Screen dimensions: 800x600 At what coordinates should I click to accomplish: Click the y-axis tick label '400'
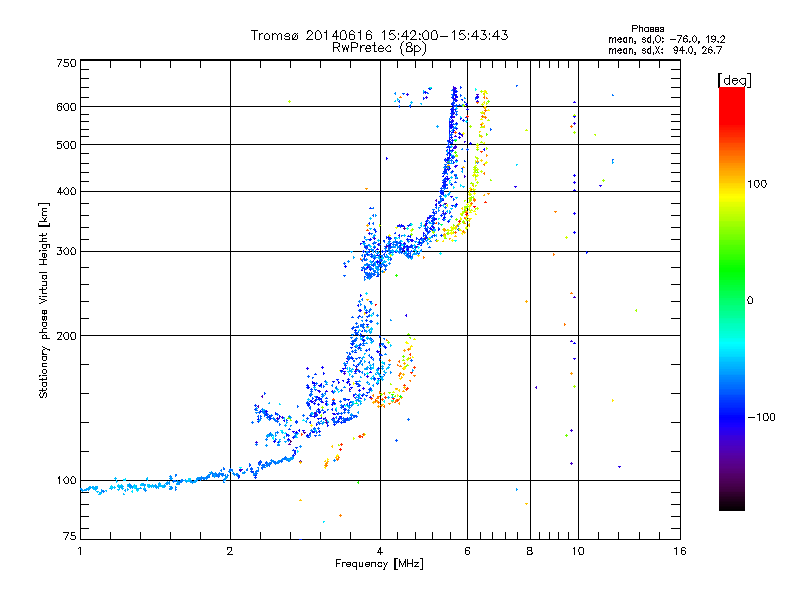pyautogui.click(x=66, y=191)
